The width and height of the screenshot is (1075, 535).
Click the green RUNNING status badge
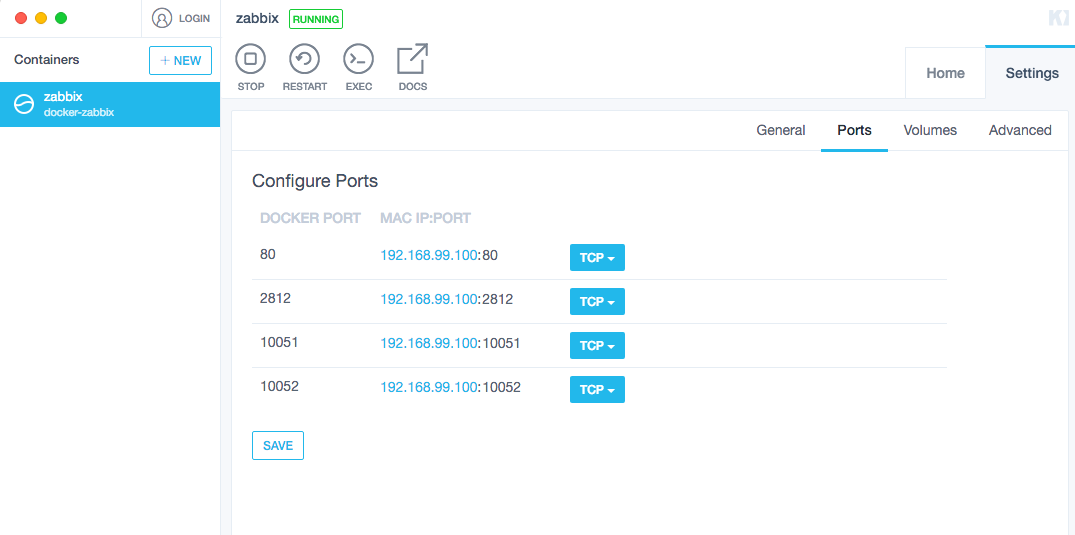(x=316, y=19)
